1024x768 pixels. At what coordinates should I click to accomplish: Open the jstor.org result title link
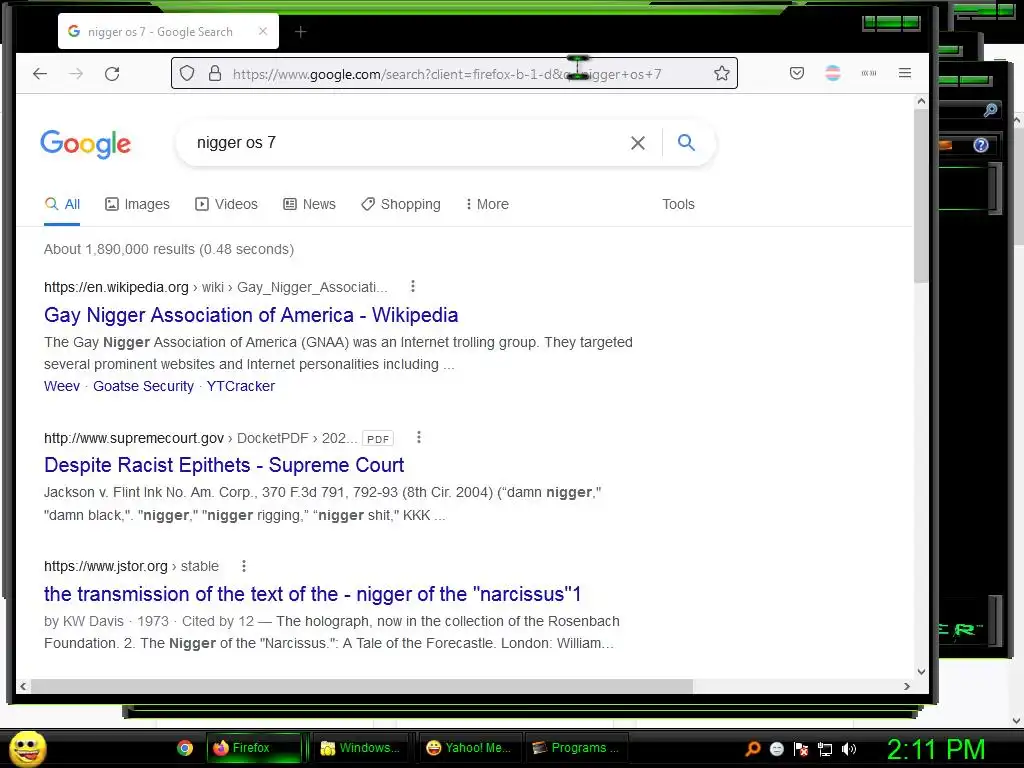pyautogui.click(x=312, y=594)
